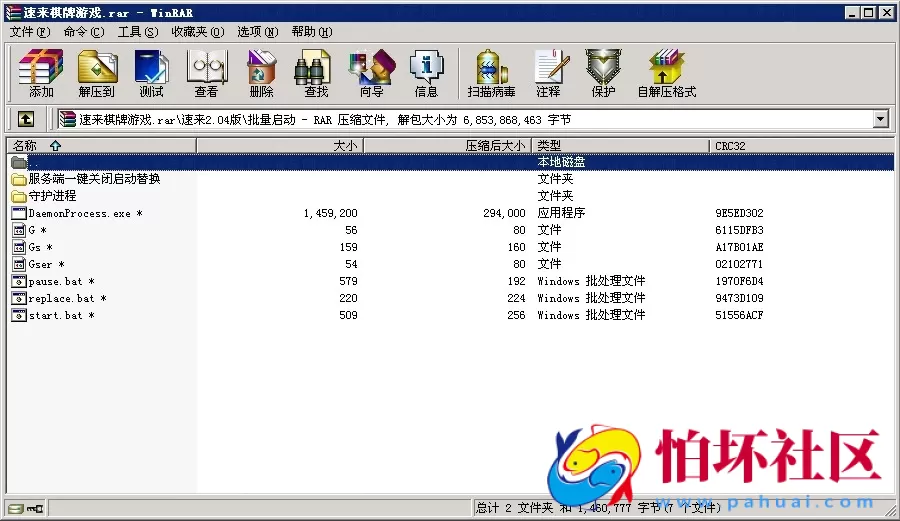Click the Add (添加) toolbar icon

(x=41, y=73)
